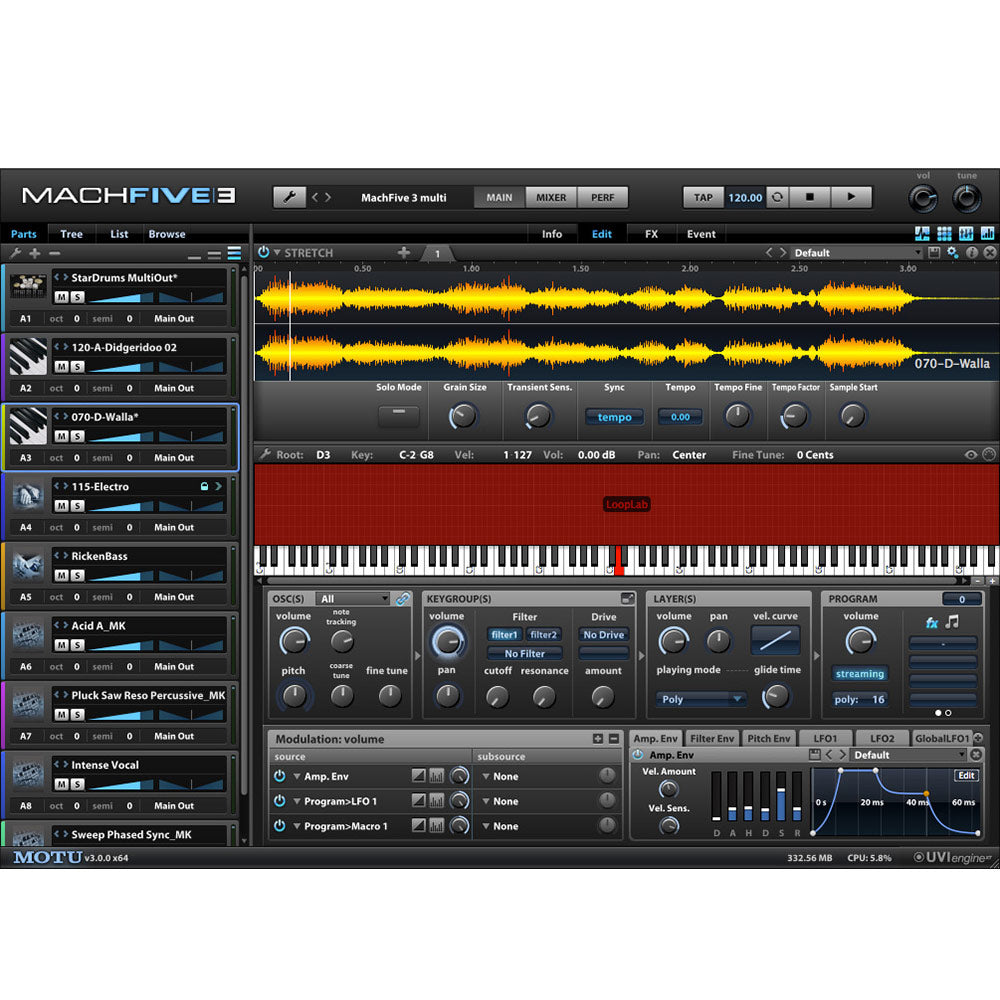Open the Browse tab in sidebar
This screenshot has height=1000, width=1000.
167,234
